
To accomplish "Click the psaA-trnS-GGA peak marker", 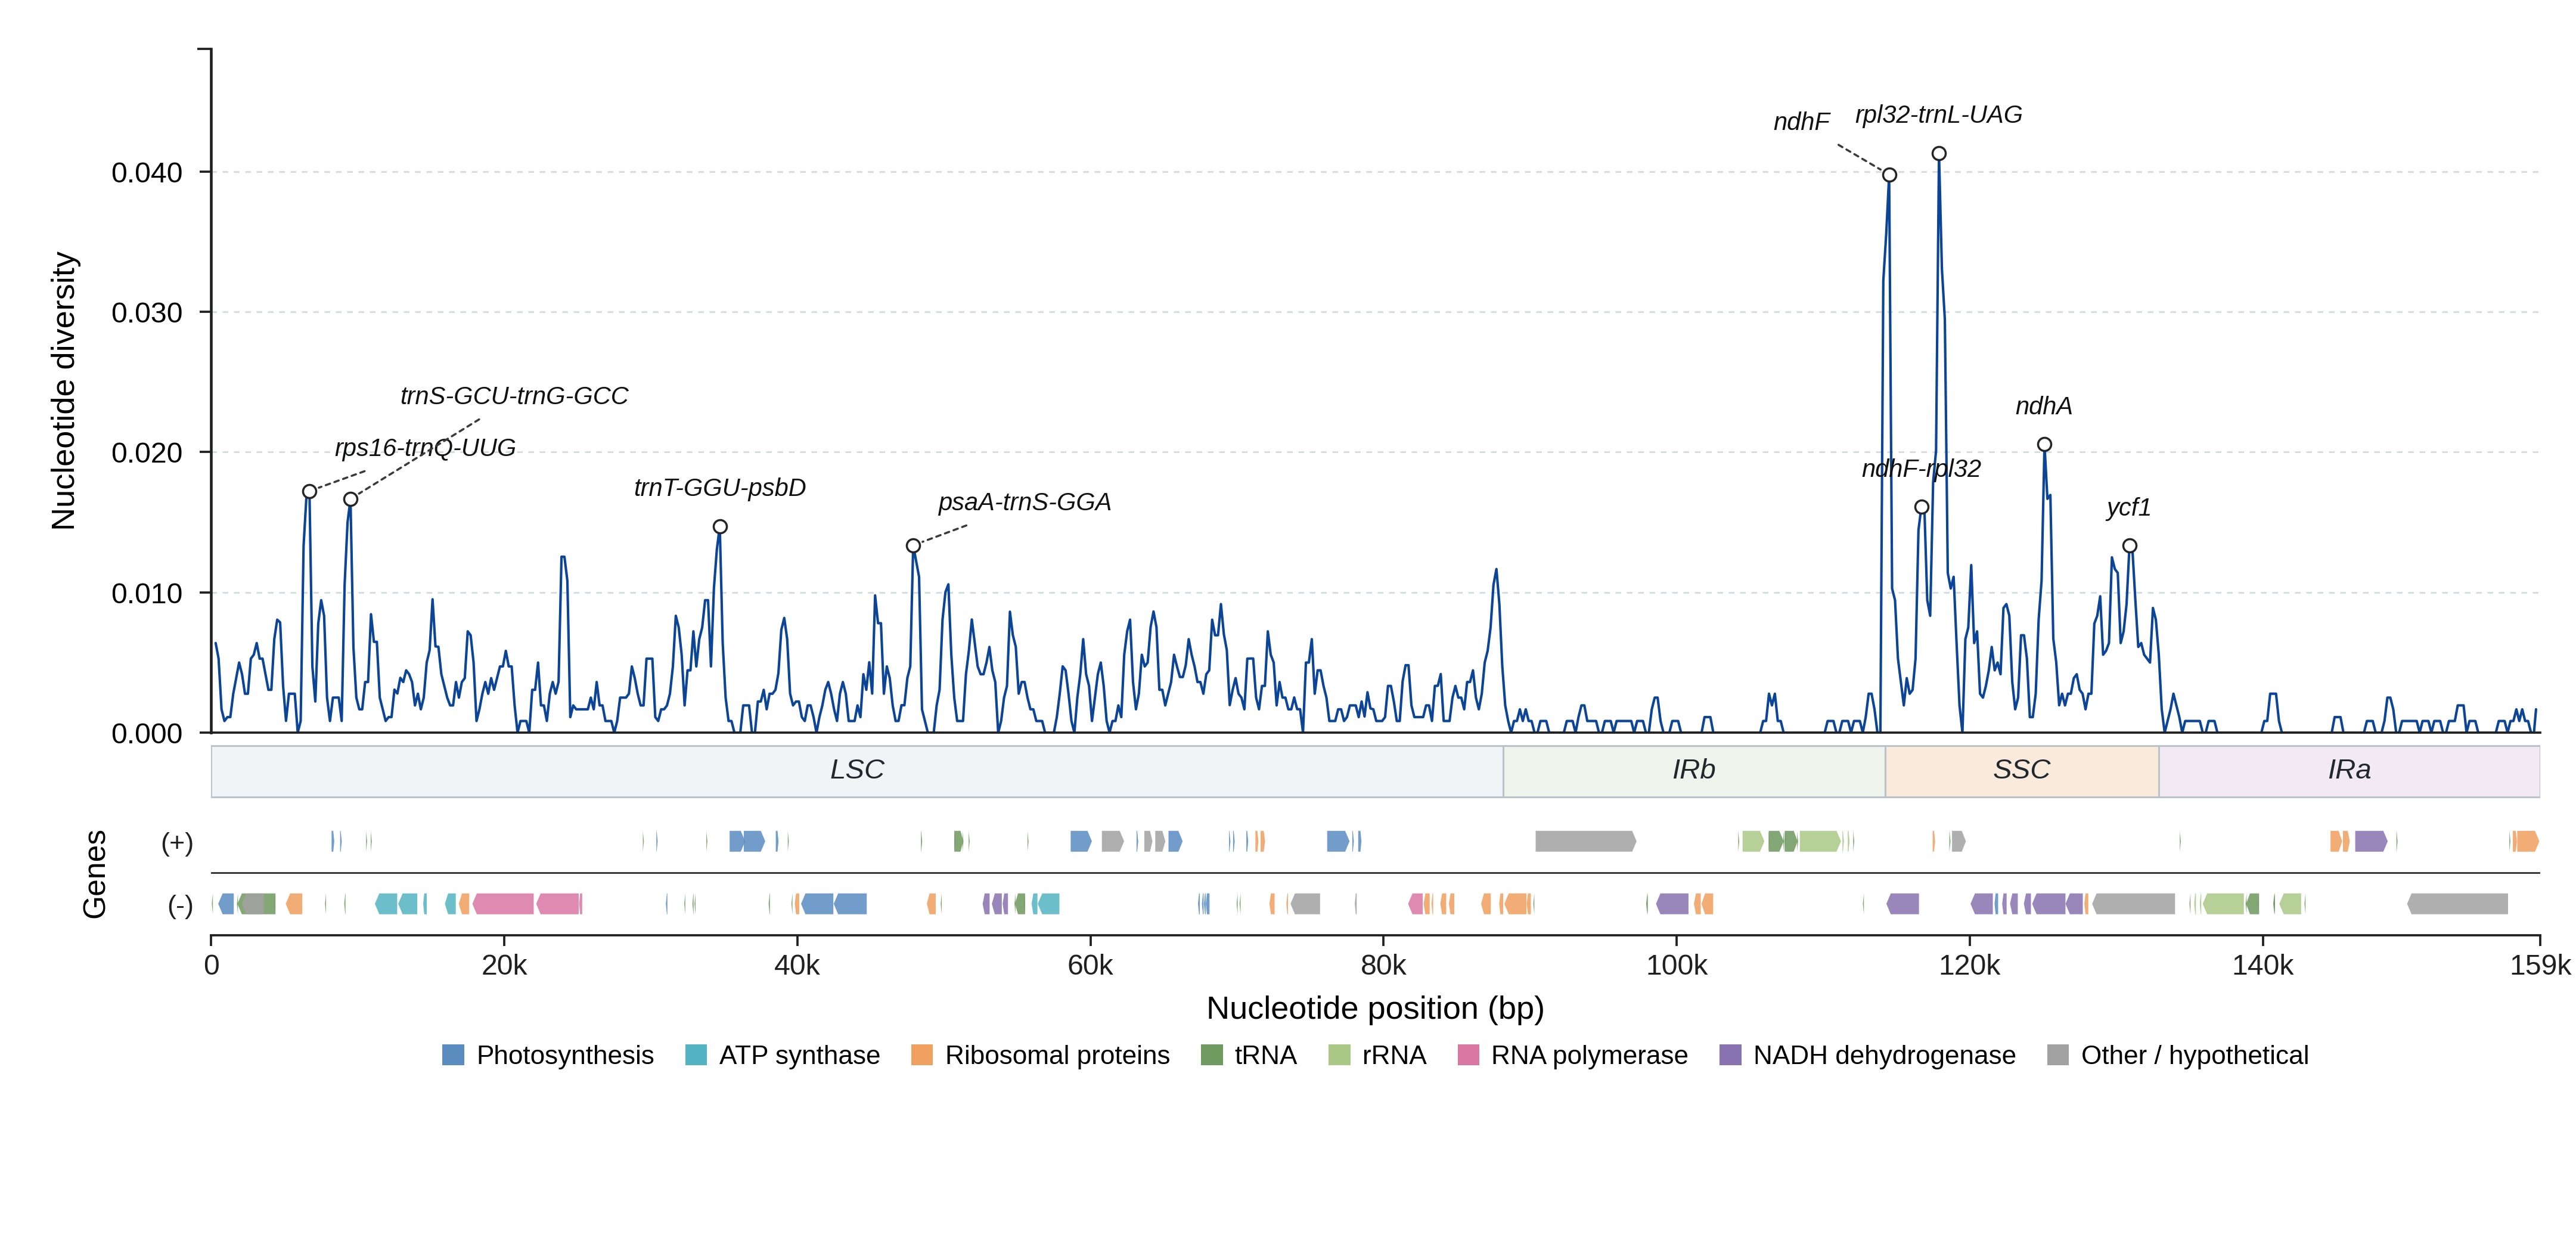I will [x=913, y=546].
